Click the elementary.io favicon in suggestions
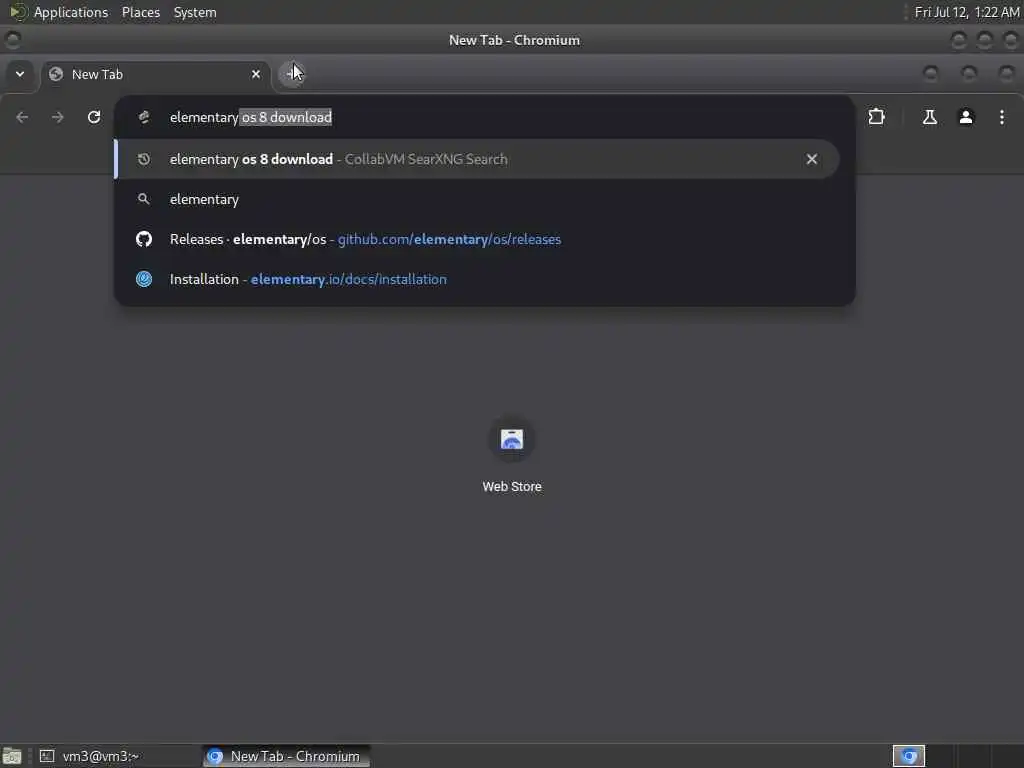The height and width of the screenshot is (768, 1024). point(144,279)
